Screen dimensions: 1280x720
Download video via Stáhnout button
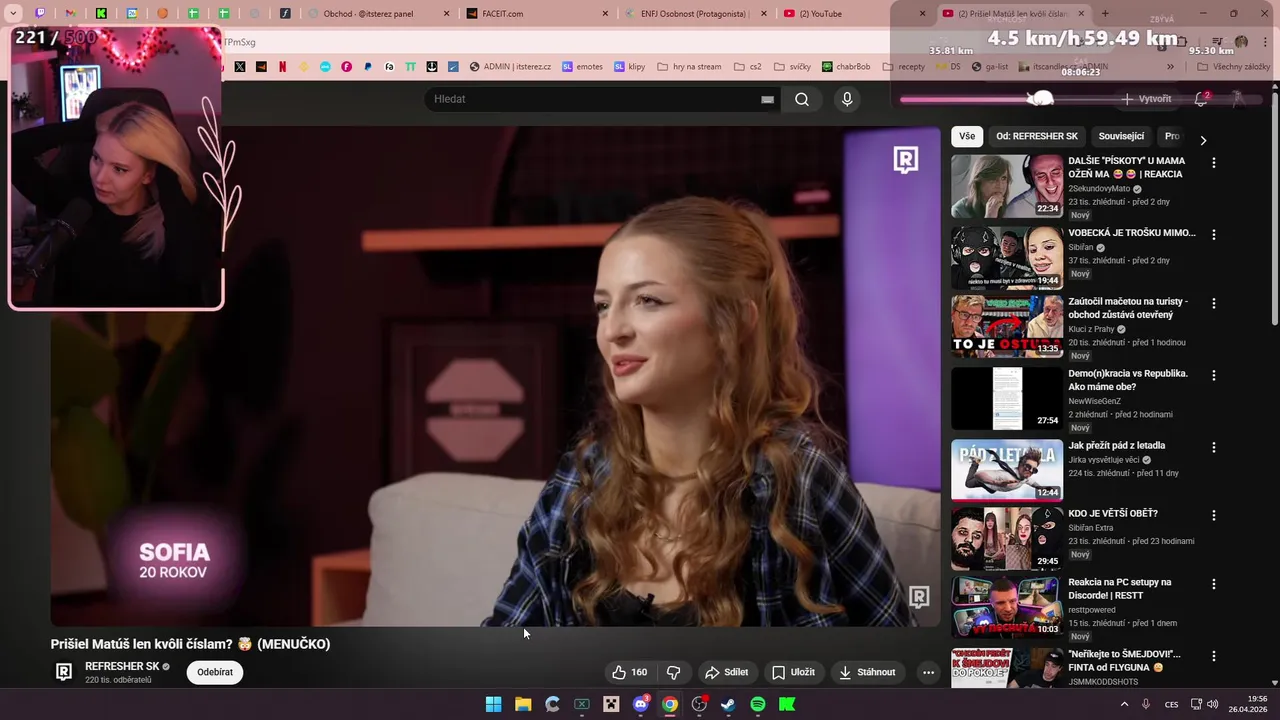click(x=867, y=672)
